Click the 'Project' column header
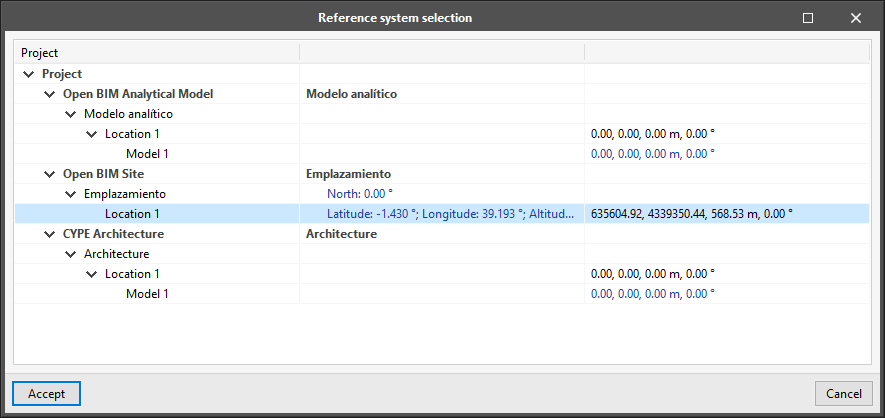The image size is (885, 418). click(157, 53)
